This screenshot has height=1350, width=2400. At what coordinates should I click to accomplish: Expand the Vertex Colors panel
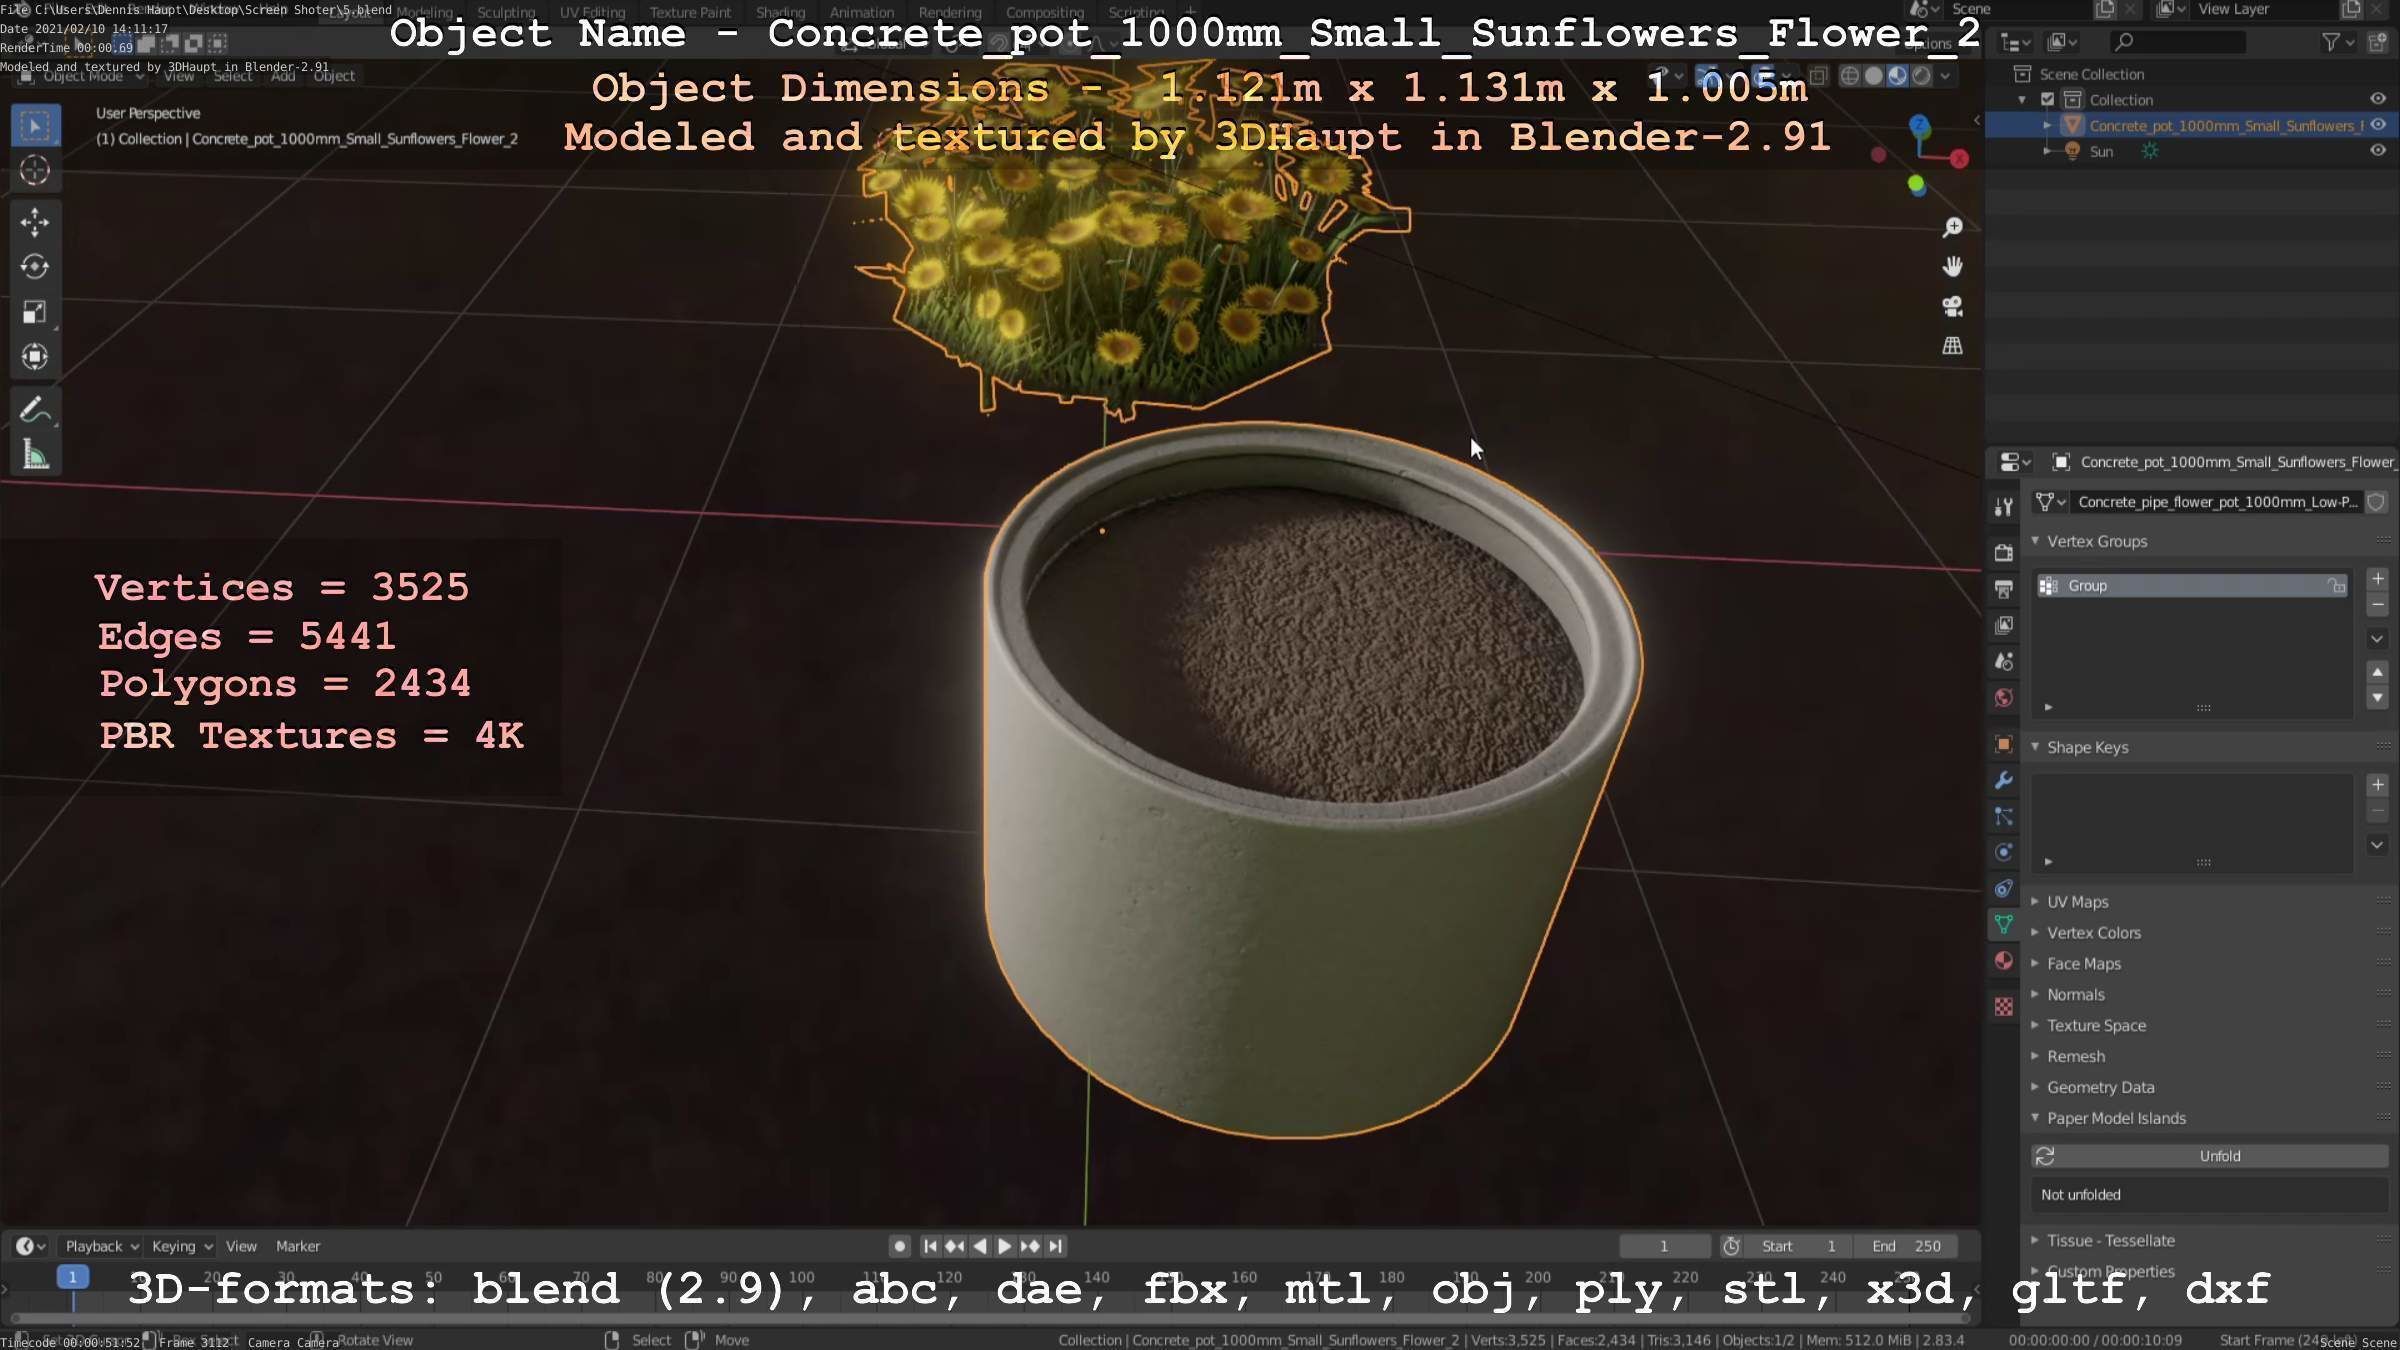coord(2035,933)
